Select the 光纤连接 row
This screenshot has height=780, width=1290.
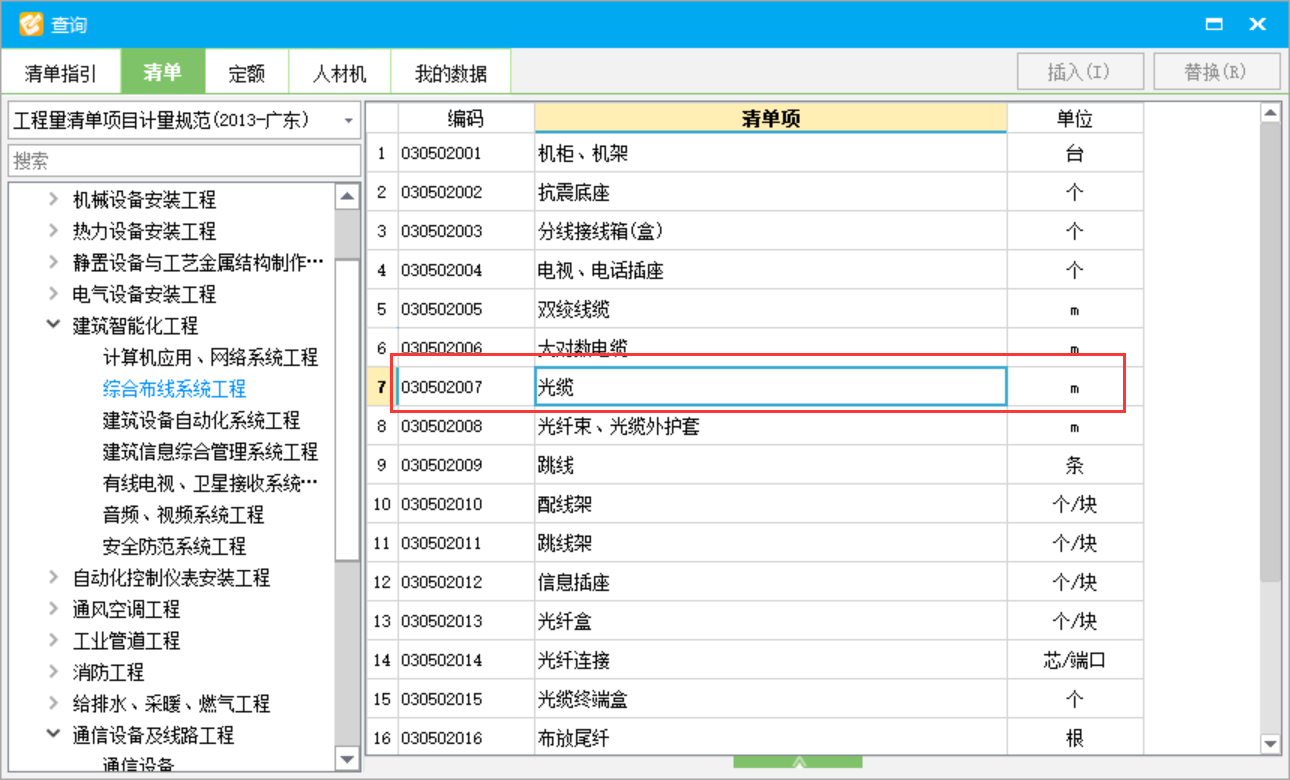[x=755, y=660]
